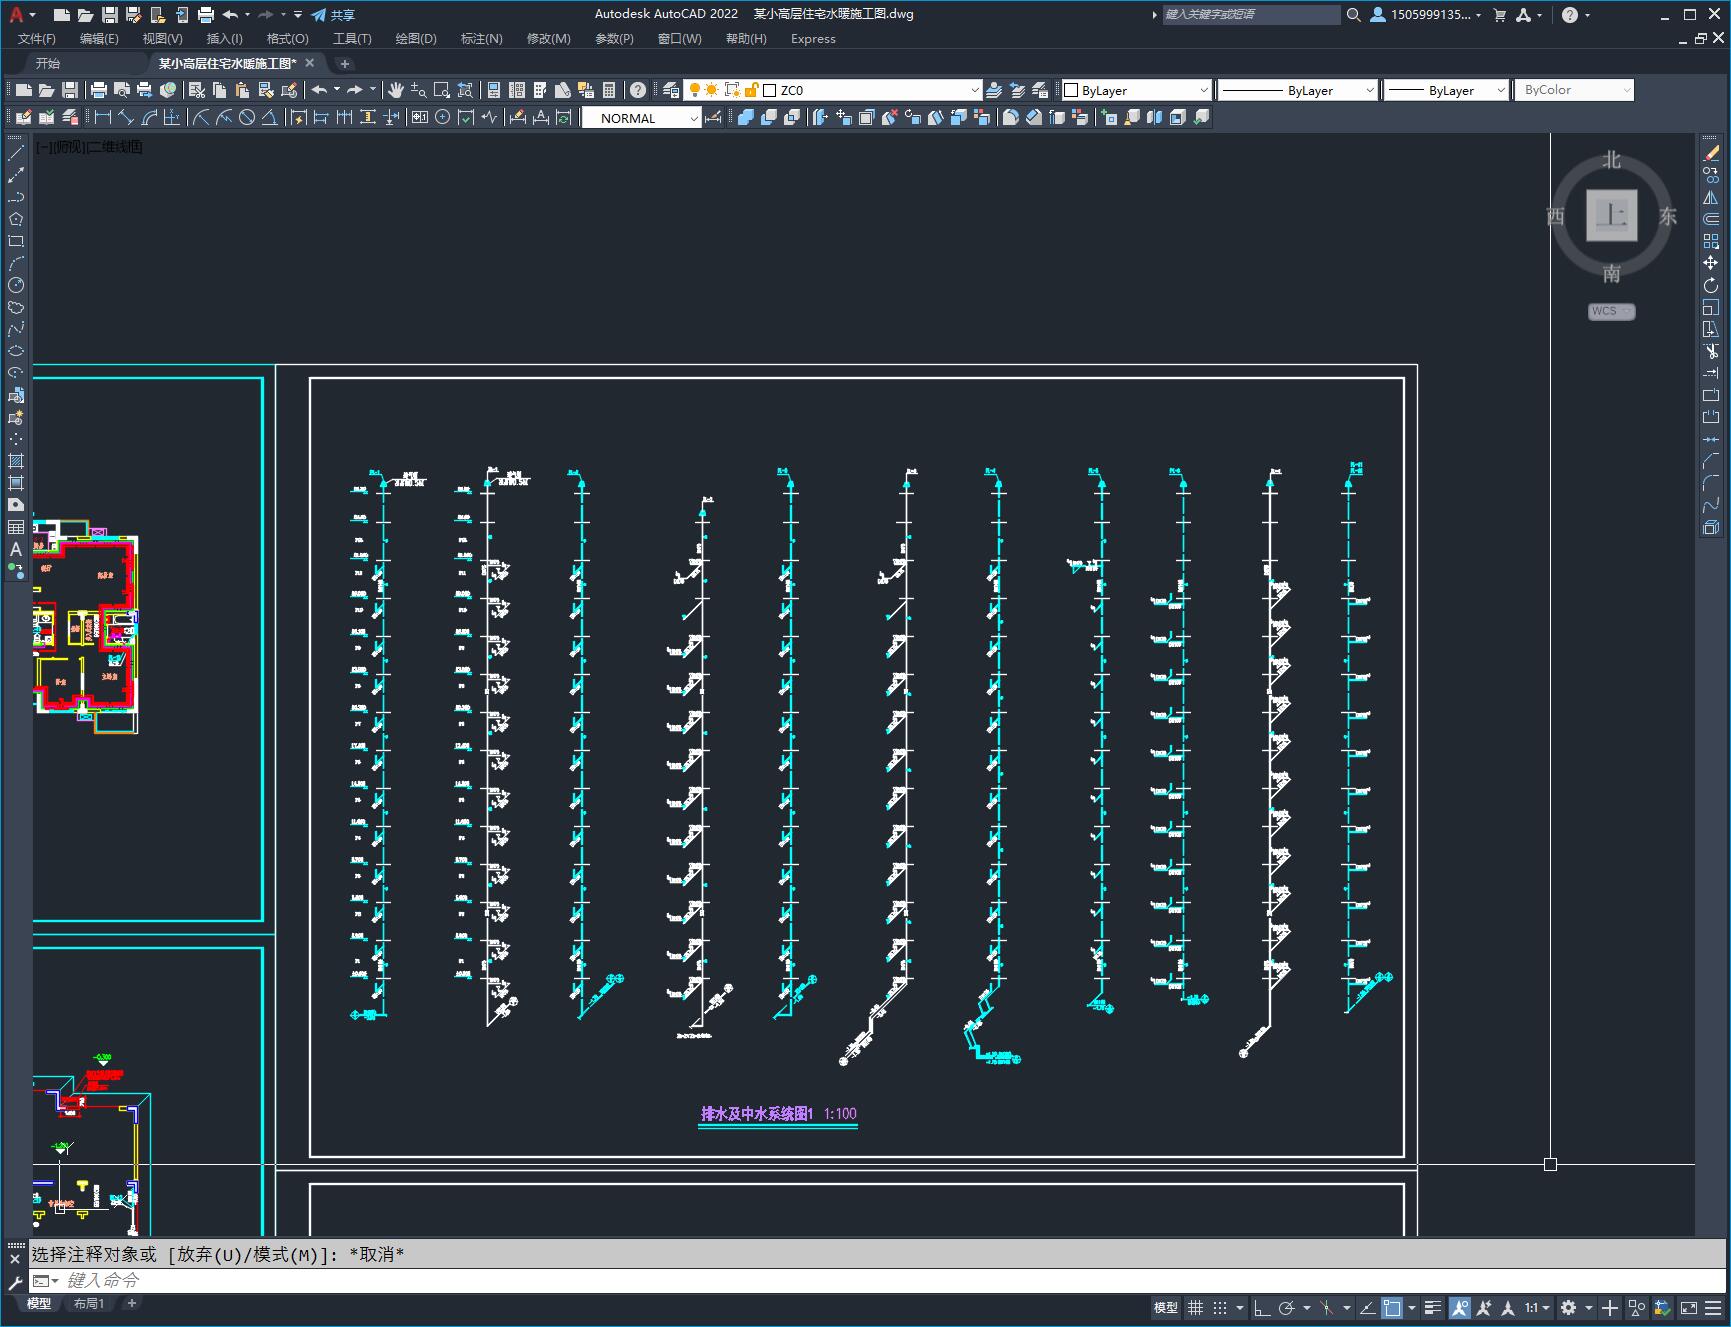The image size is (1731, 1327).
Task: Toggle Snap mode dots in status bar
Action: (1220, 1307)
